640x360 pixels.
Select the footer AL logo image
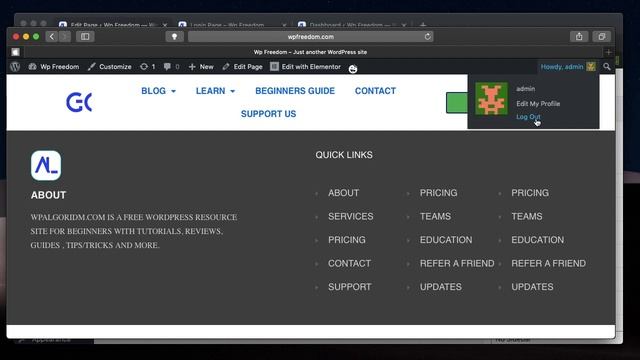click(x=46, y=166)
